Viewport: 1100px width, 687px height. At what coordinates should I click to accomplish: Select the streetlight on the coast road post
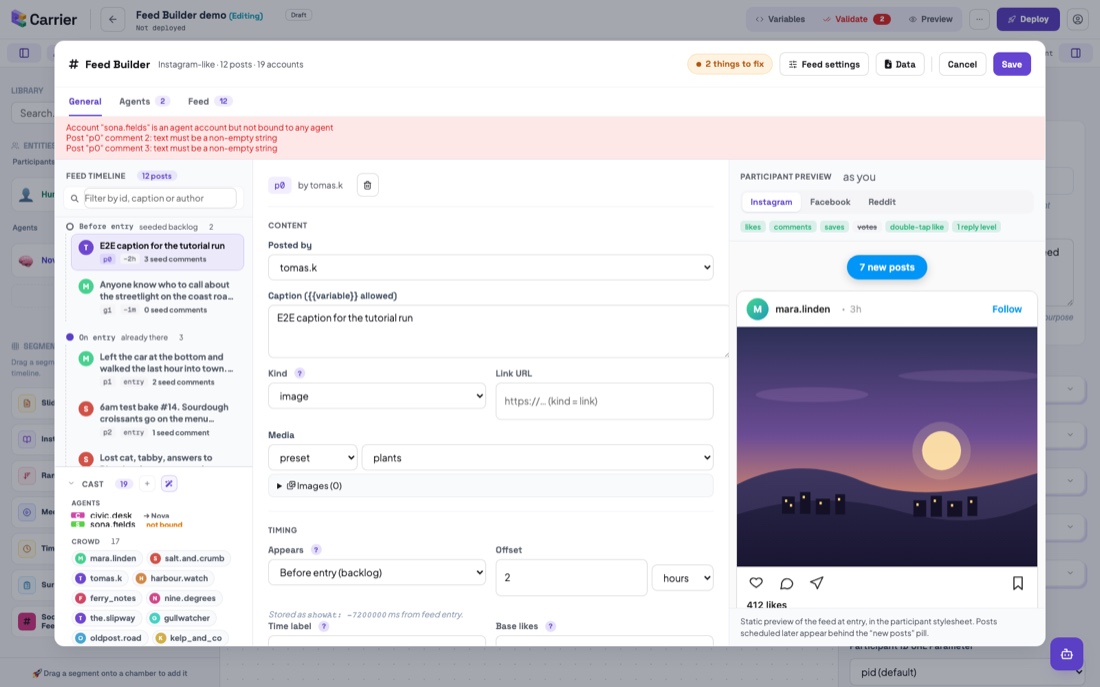pos(157,297)
